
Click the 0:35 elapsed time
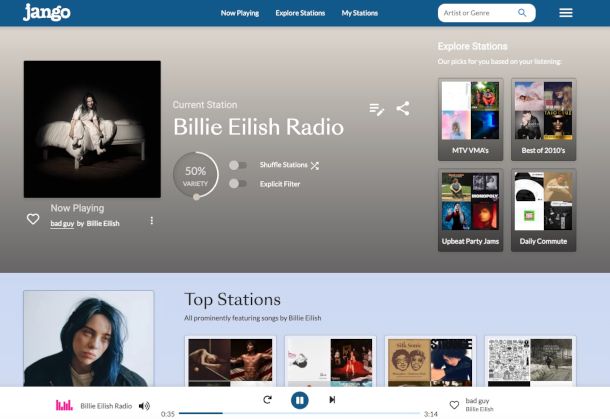(x=168, y=414)
